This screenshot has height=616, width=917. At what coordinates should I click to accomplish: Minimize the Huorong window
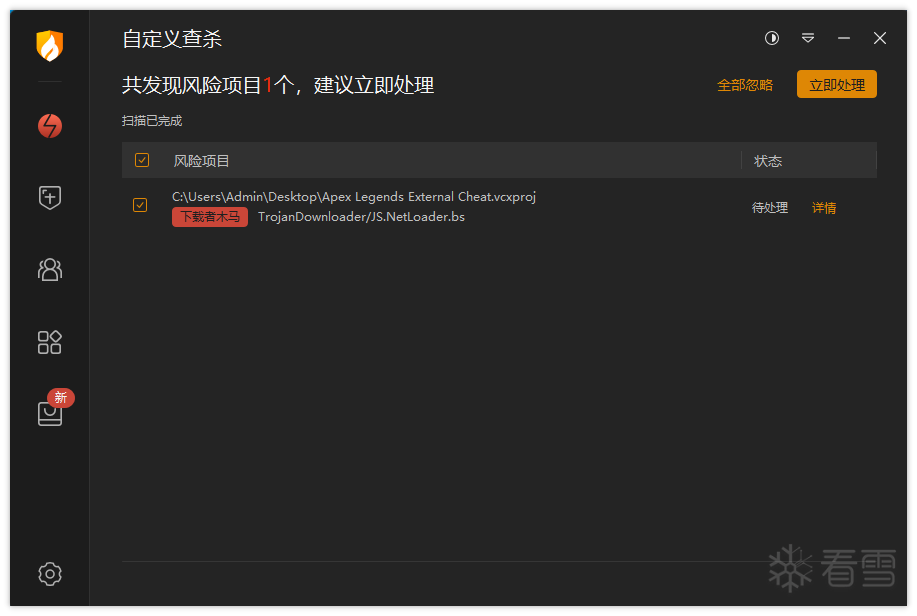[x=843, y=38]
